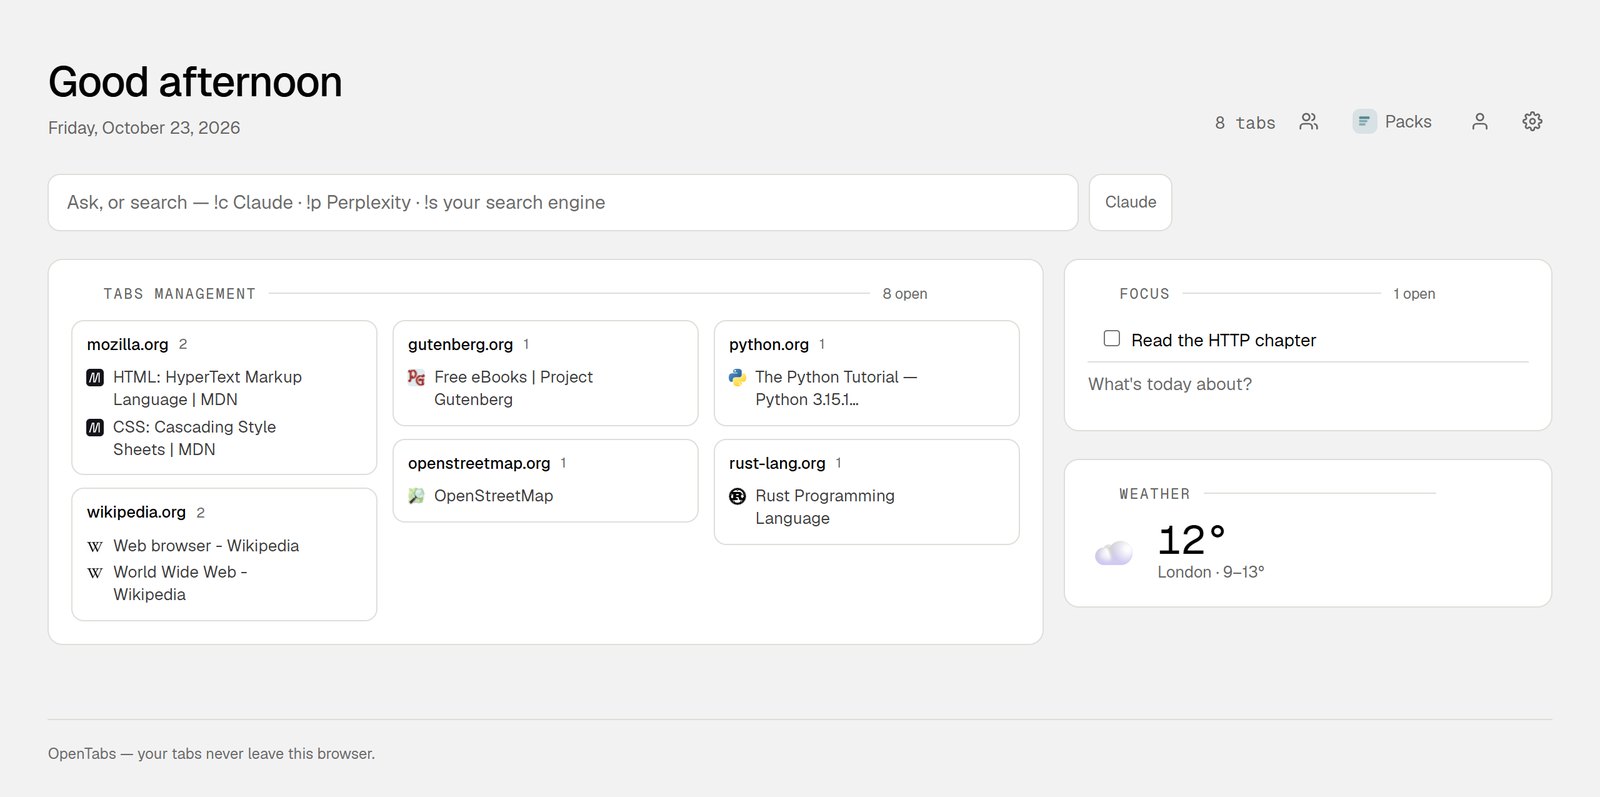The height and width of the screenshot is (797, 1600).
Task: Click the Python logo favicon
Action: click(x=737, y=378)
